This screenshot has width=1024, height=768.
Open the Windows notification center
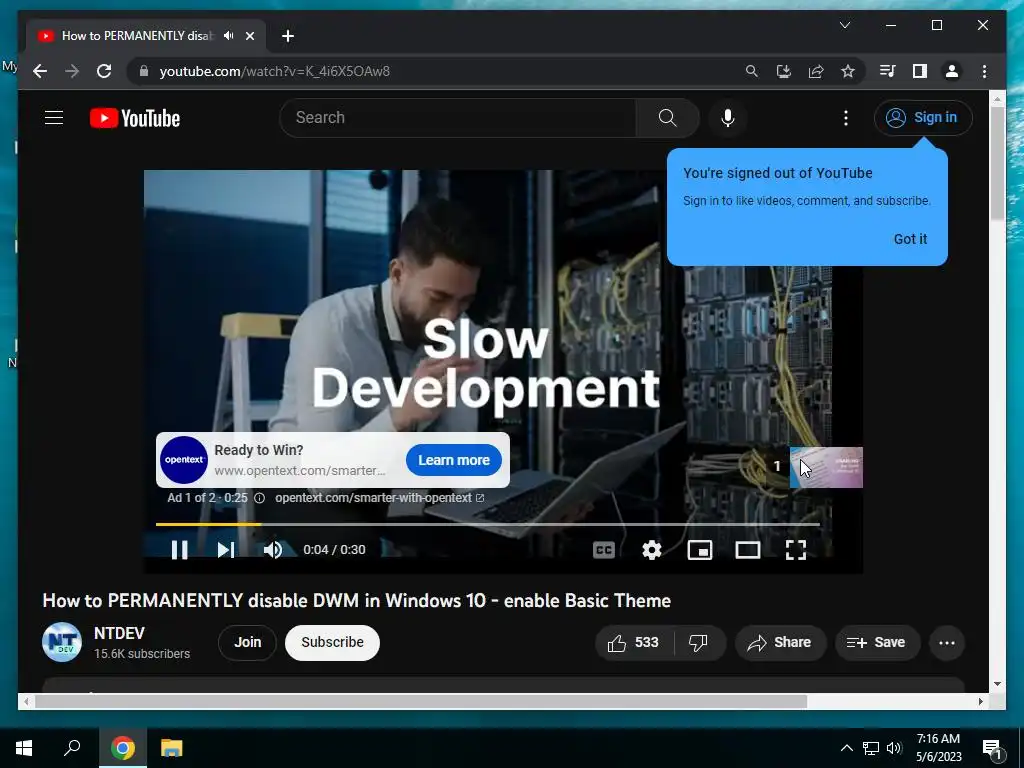(x=992, y=748)
